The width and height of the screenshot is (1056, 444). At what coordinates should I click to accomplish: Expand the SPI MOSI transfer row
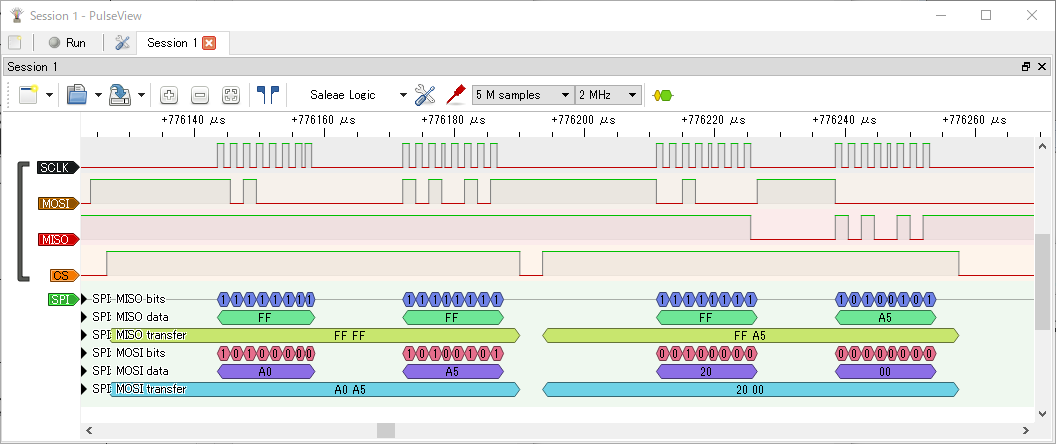click(x=84, y=389)
